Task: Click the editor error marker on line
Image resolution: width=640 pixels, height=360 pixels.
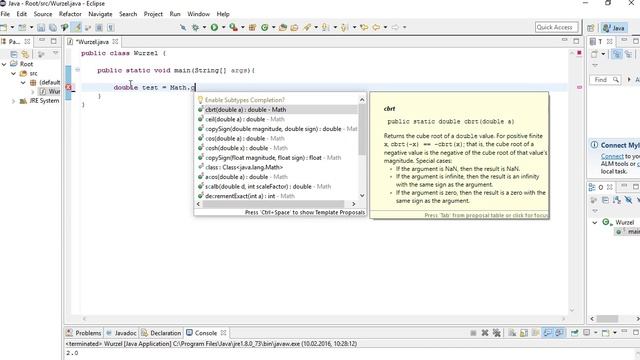Action: point(69,87)
